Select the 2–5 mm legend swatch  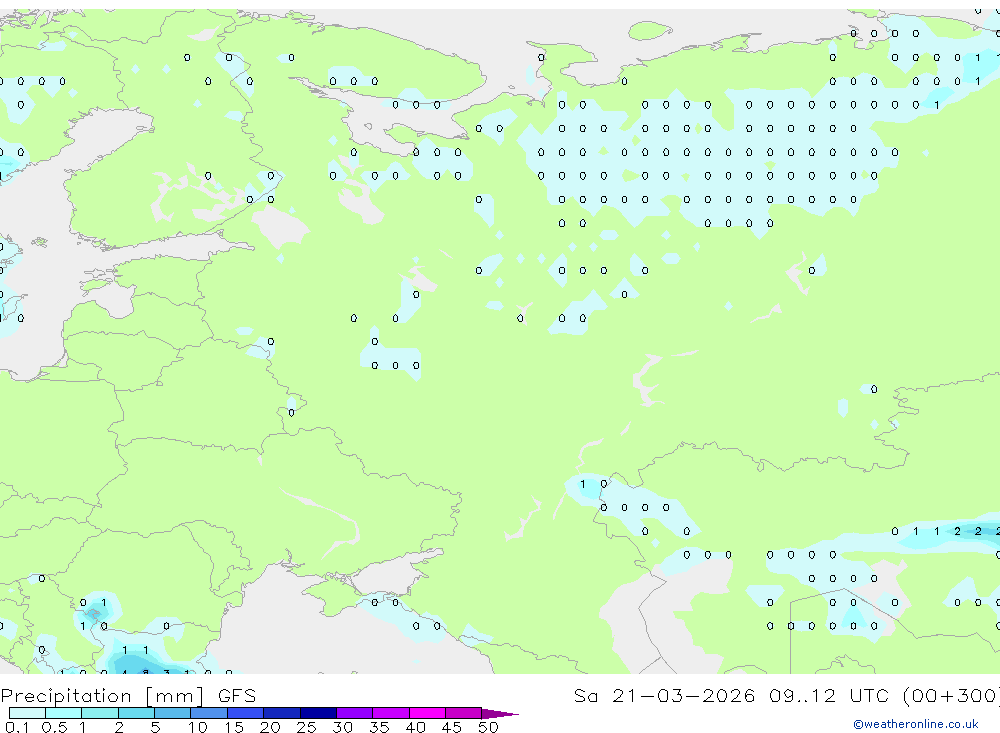136,713
